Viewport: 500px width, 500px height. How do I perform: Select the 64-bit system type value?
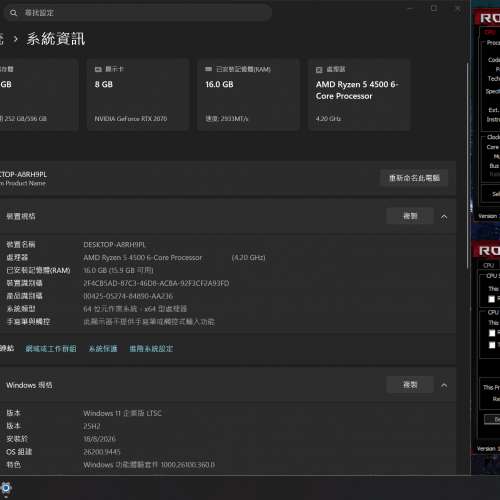(135, 309)
